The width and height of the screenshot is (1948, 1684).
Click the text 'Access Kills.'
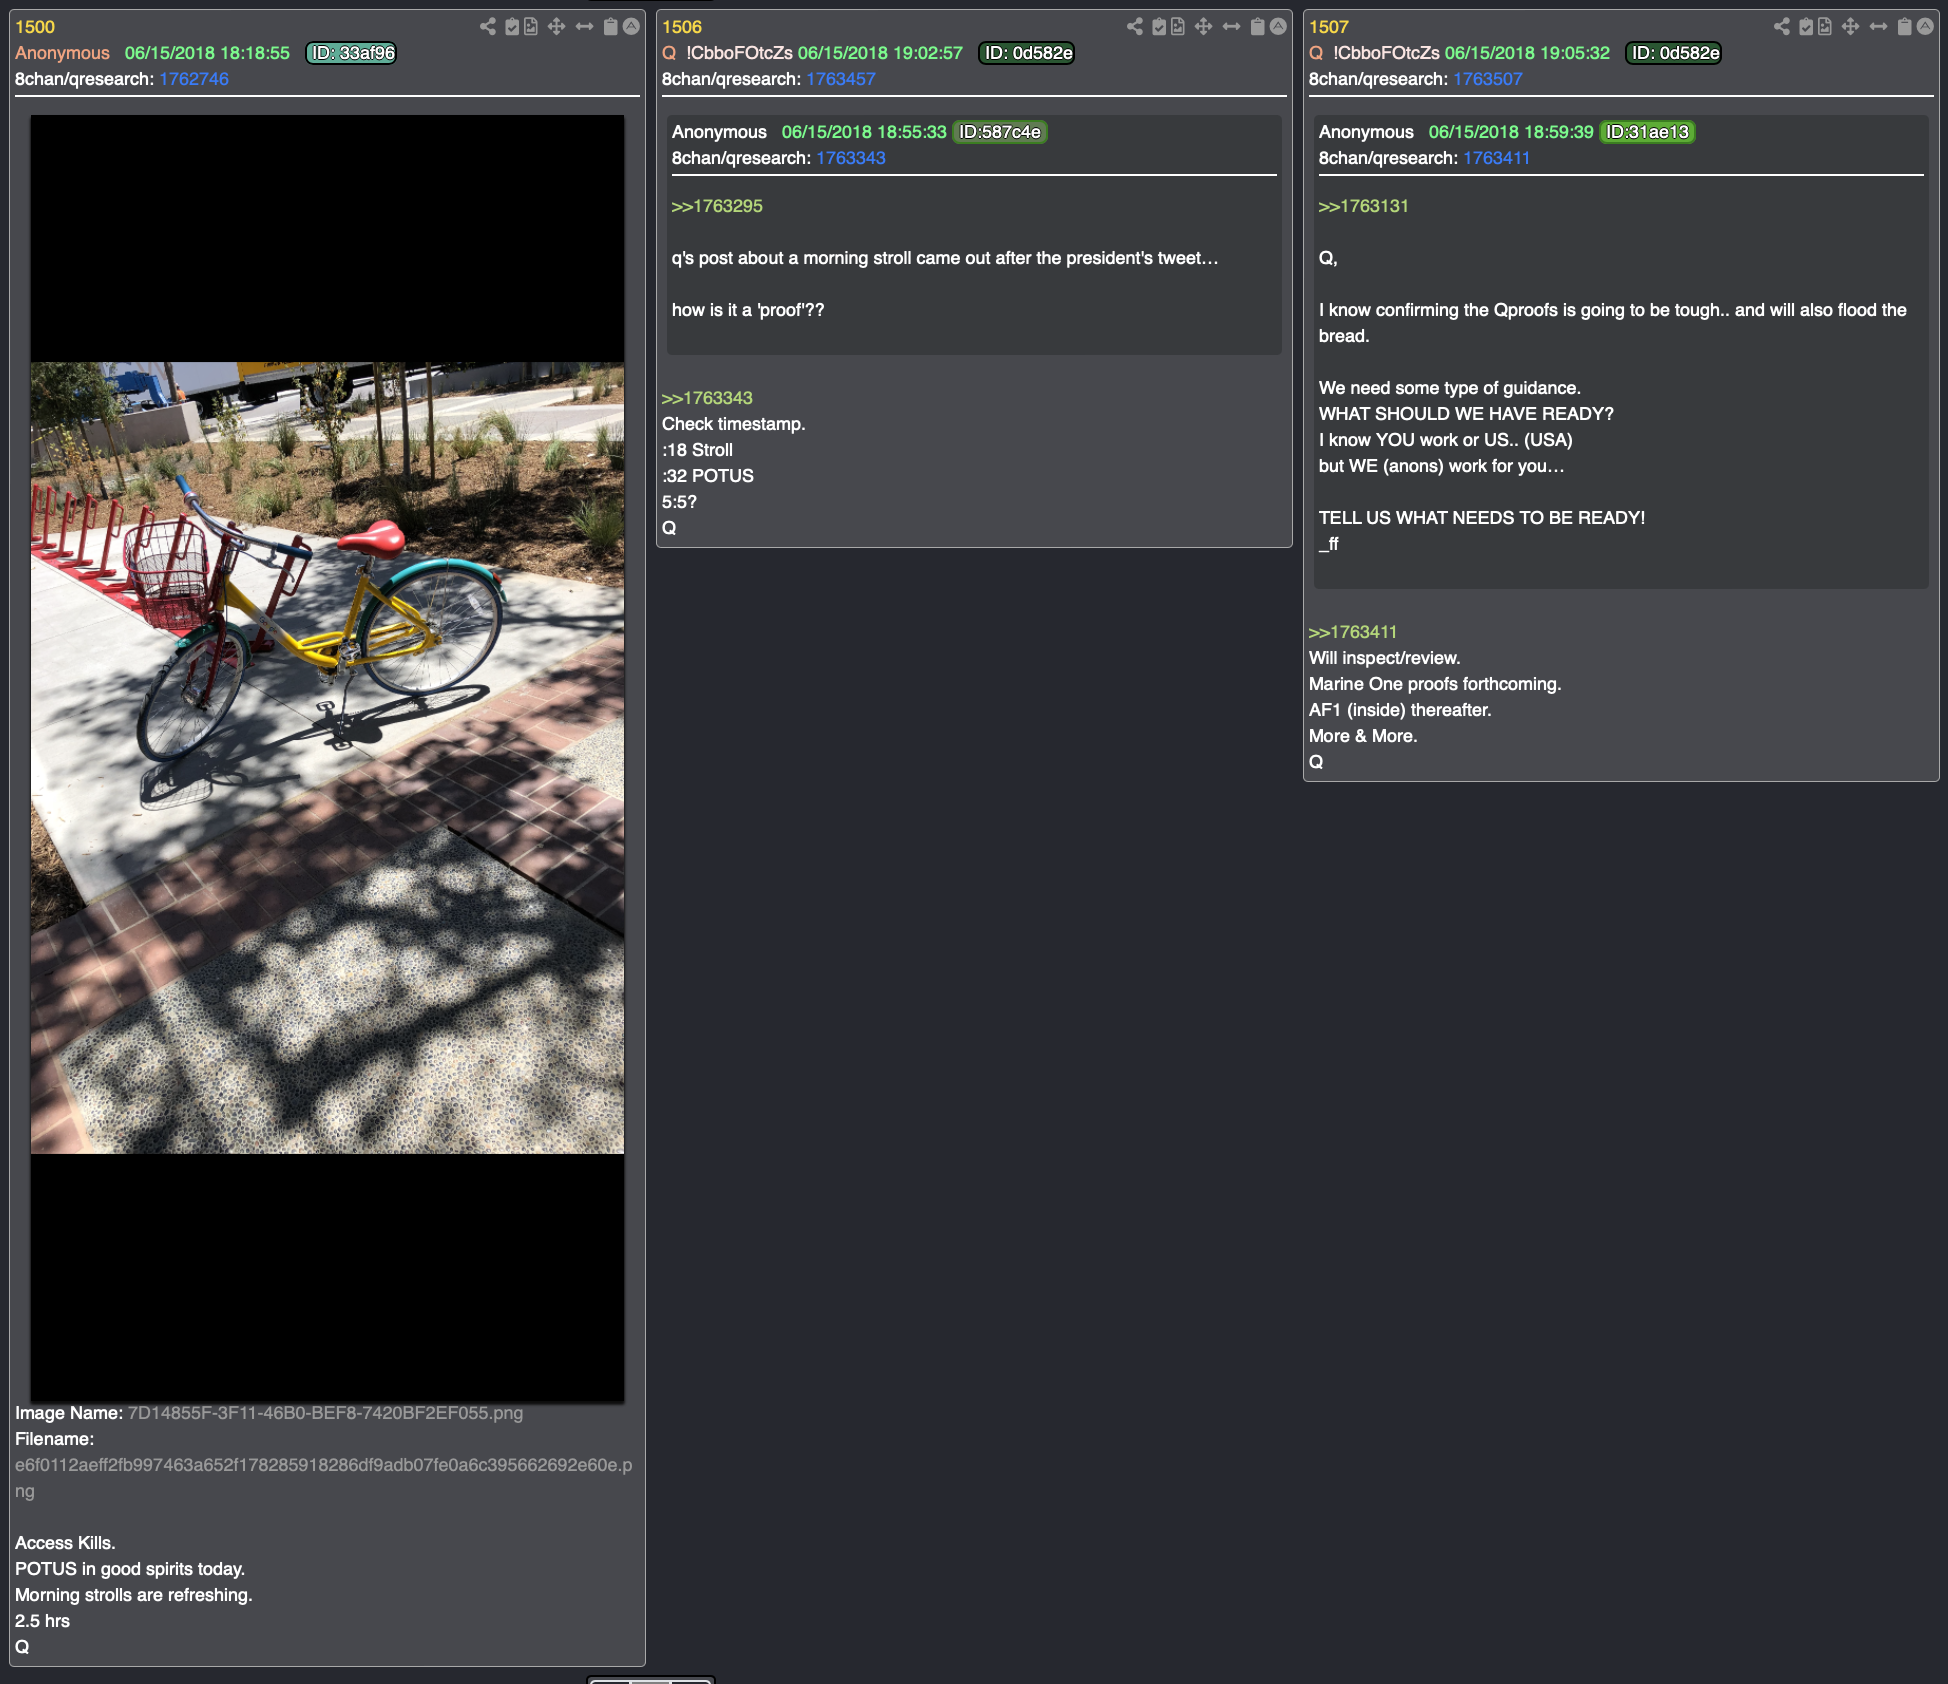pyautogui.click(x=65, y=1543)
